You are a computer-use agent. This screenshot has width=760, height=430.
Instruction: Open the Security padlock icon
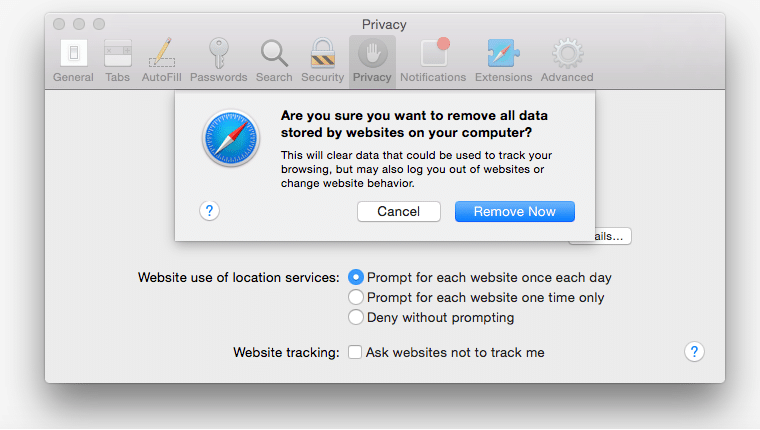pos(323,53)
